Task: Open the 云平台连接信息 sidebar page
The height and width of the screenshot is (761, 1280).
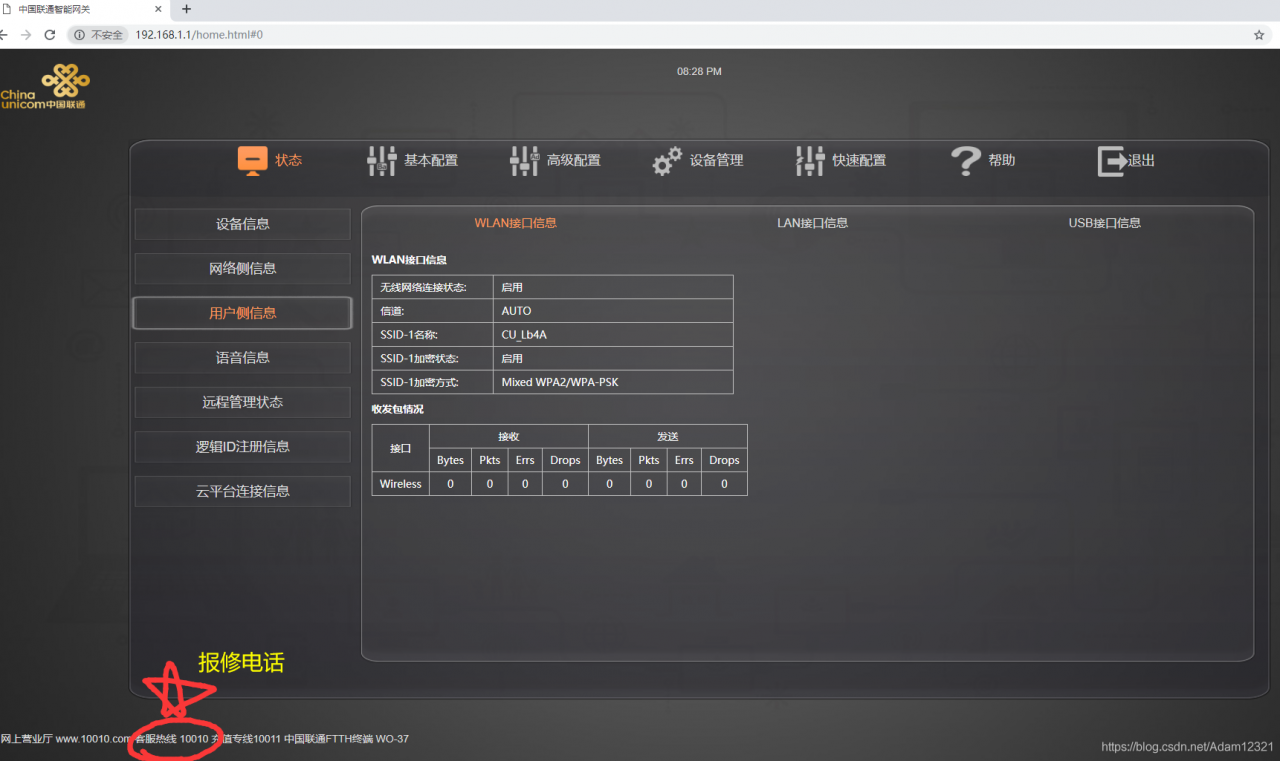Action: click(243, 491)
